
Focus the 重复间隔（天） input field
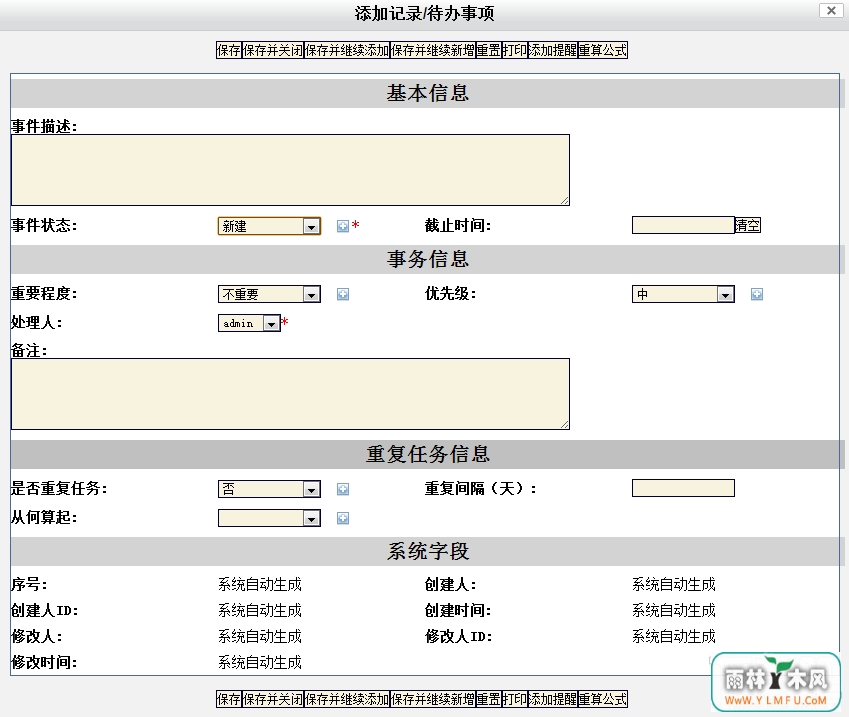click(x=683, y=488)
